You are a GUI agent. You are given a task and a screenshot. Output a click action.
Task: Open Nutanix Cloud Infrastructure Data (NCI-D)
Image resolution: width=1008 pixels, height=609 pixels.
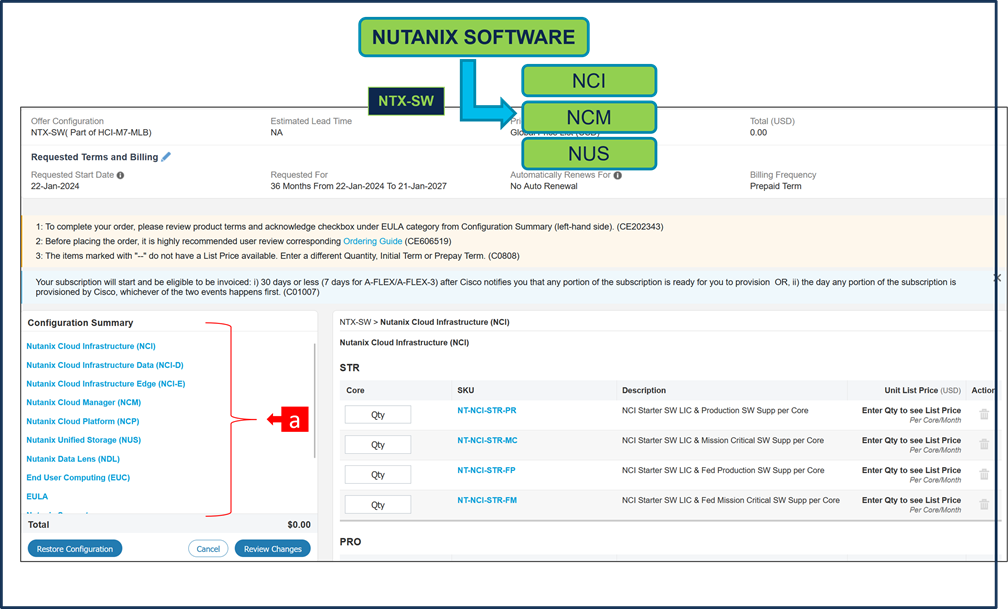pyautogui.click(x=105, y=365)
